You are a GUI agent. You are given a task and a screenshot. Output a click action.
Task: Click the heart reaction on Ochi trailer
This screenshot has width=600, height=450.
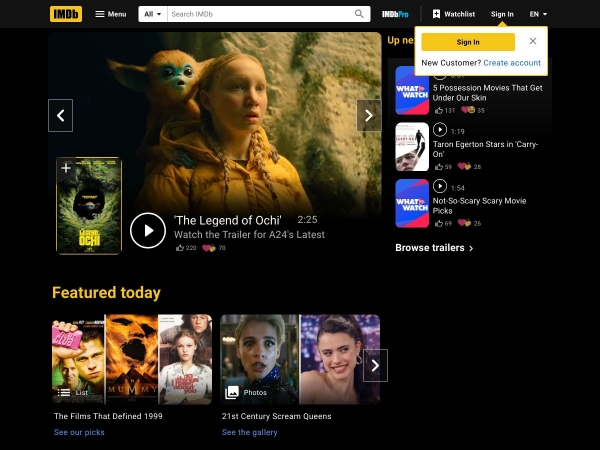pos(209,248)
